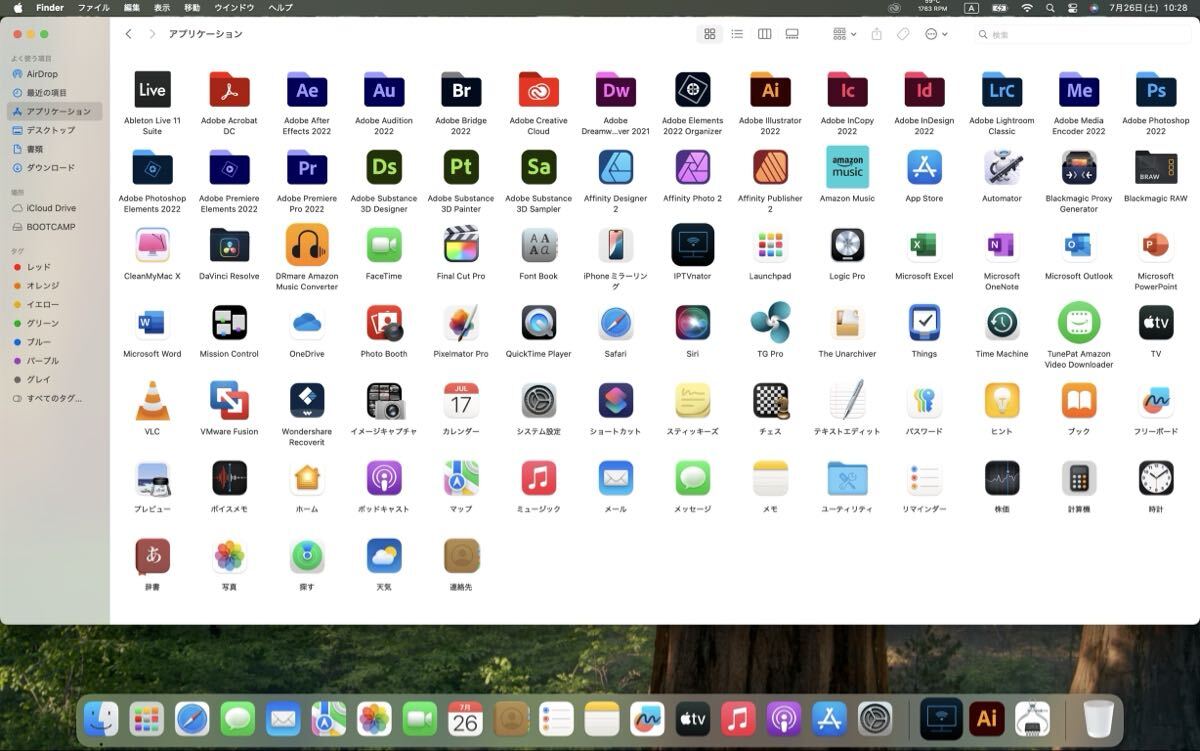
Task: Click the 検索 search field
Action: (1081, 34)
